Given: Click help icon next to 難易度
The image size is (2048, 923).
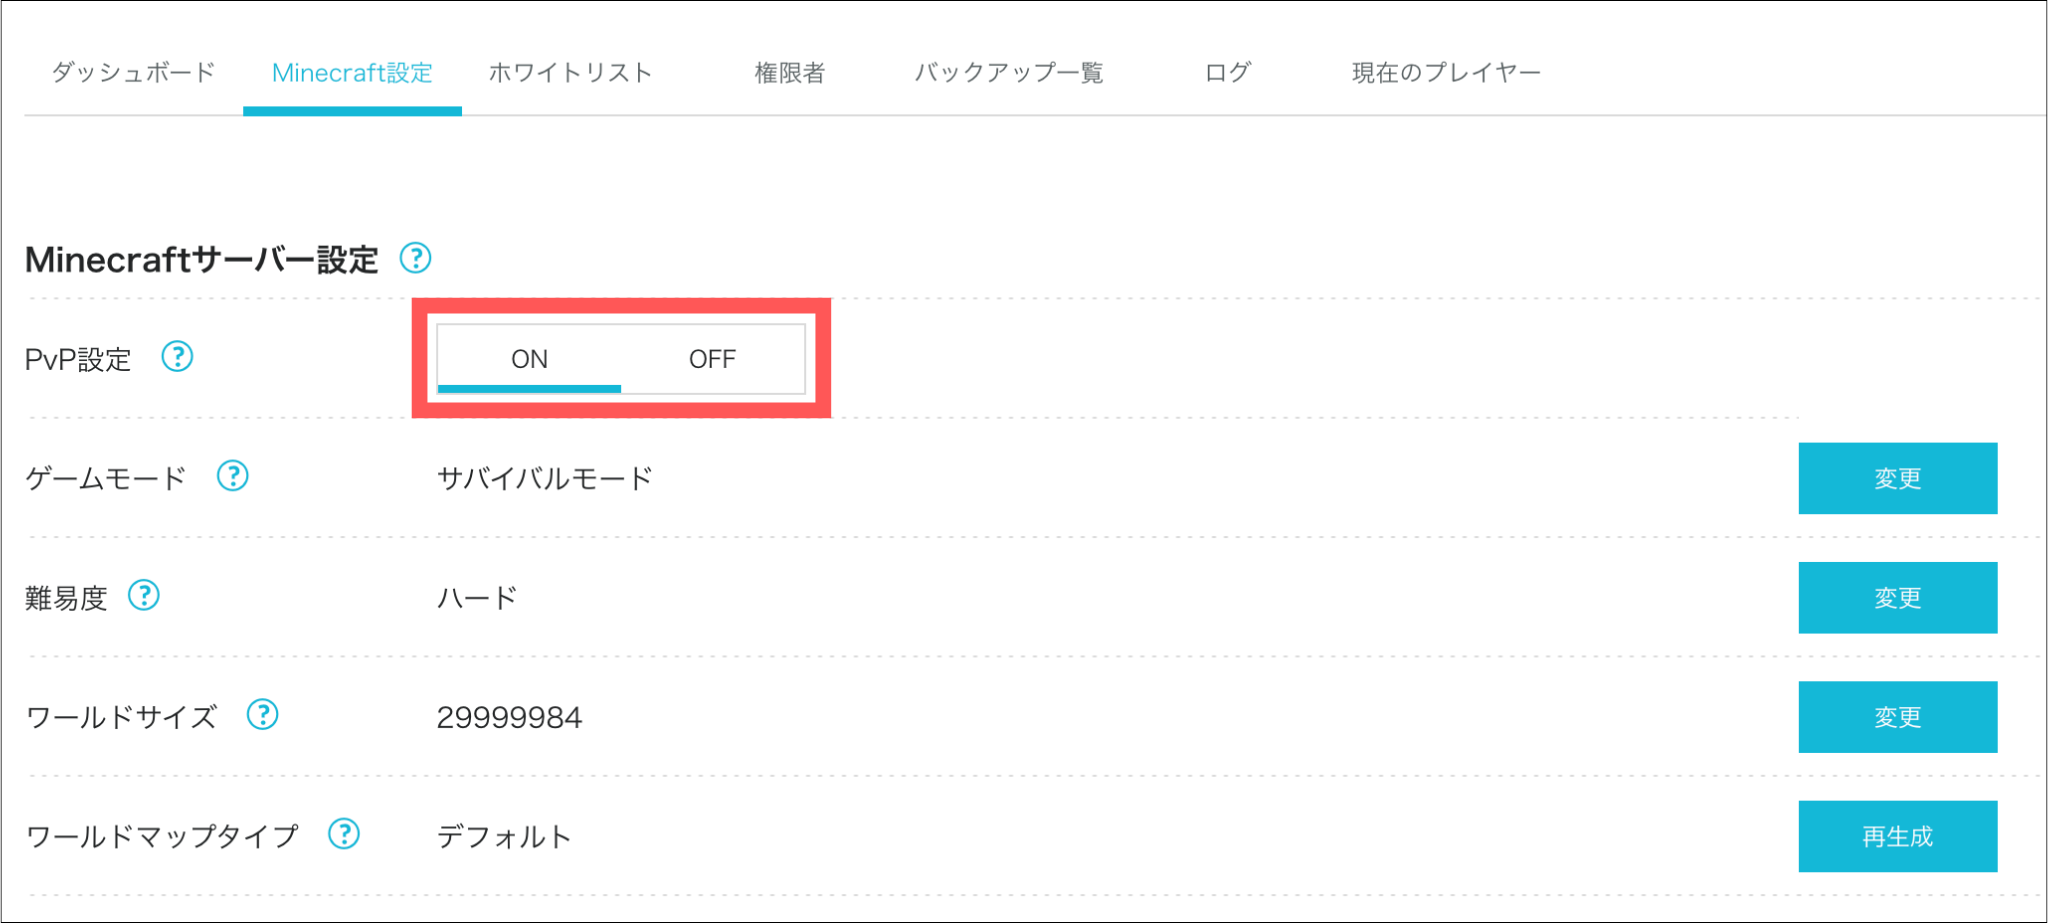Looking at the screenshot, I should click(x=144, y=596).
